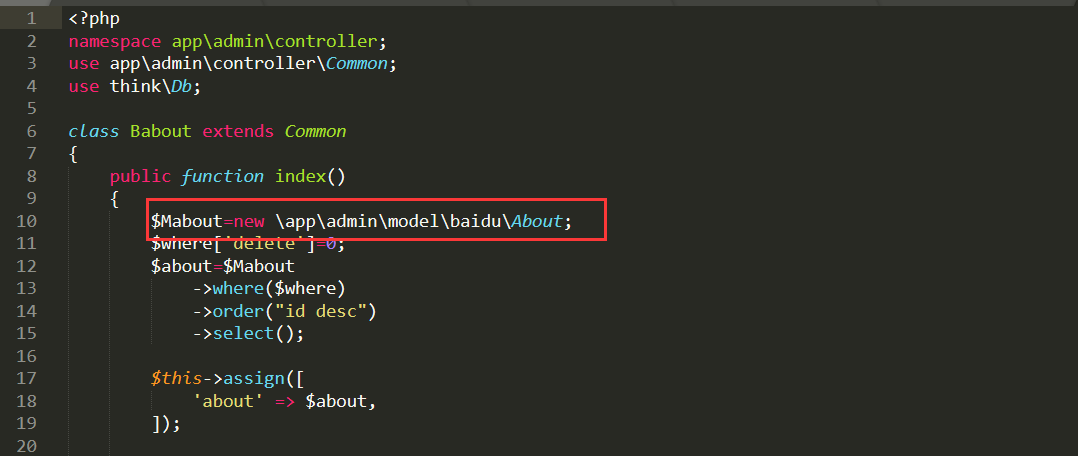This screenshot has width=1078, height=456.
Task: Click the closing ]); on line 19
Action: tap(166, 424)
